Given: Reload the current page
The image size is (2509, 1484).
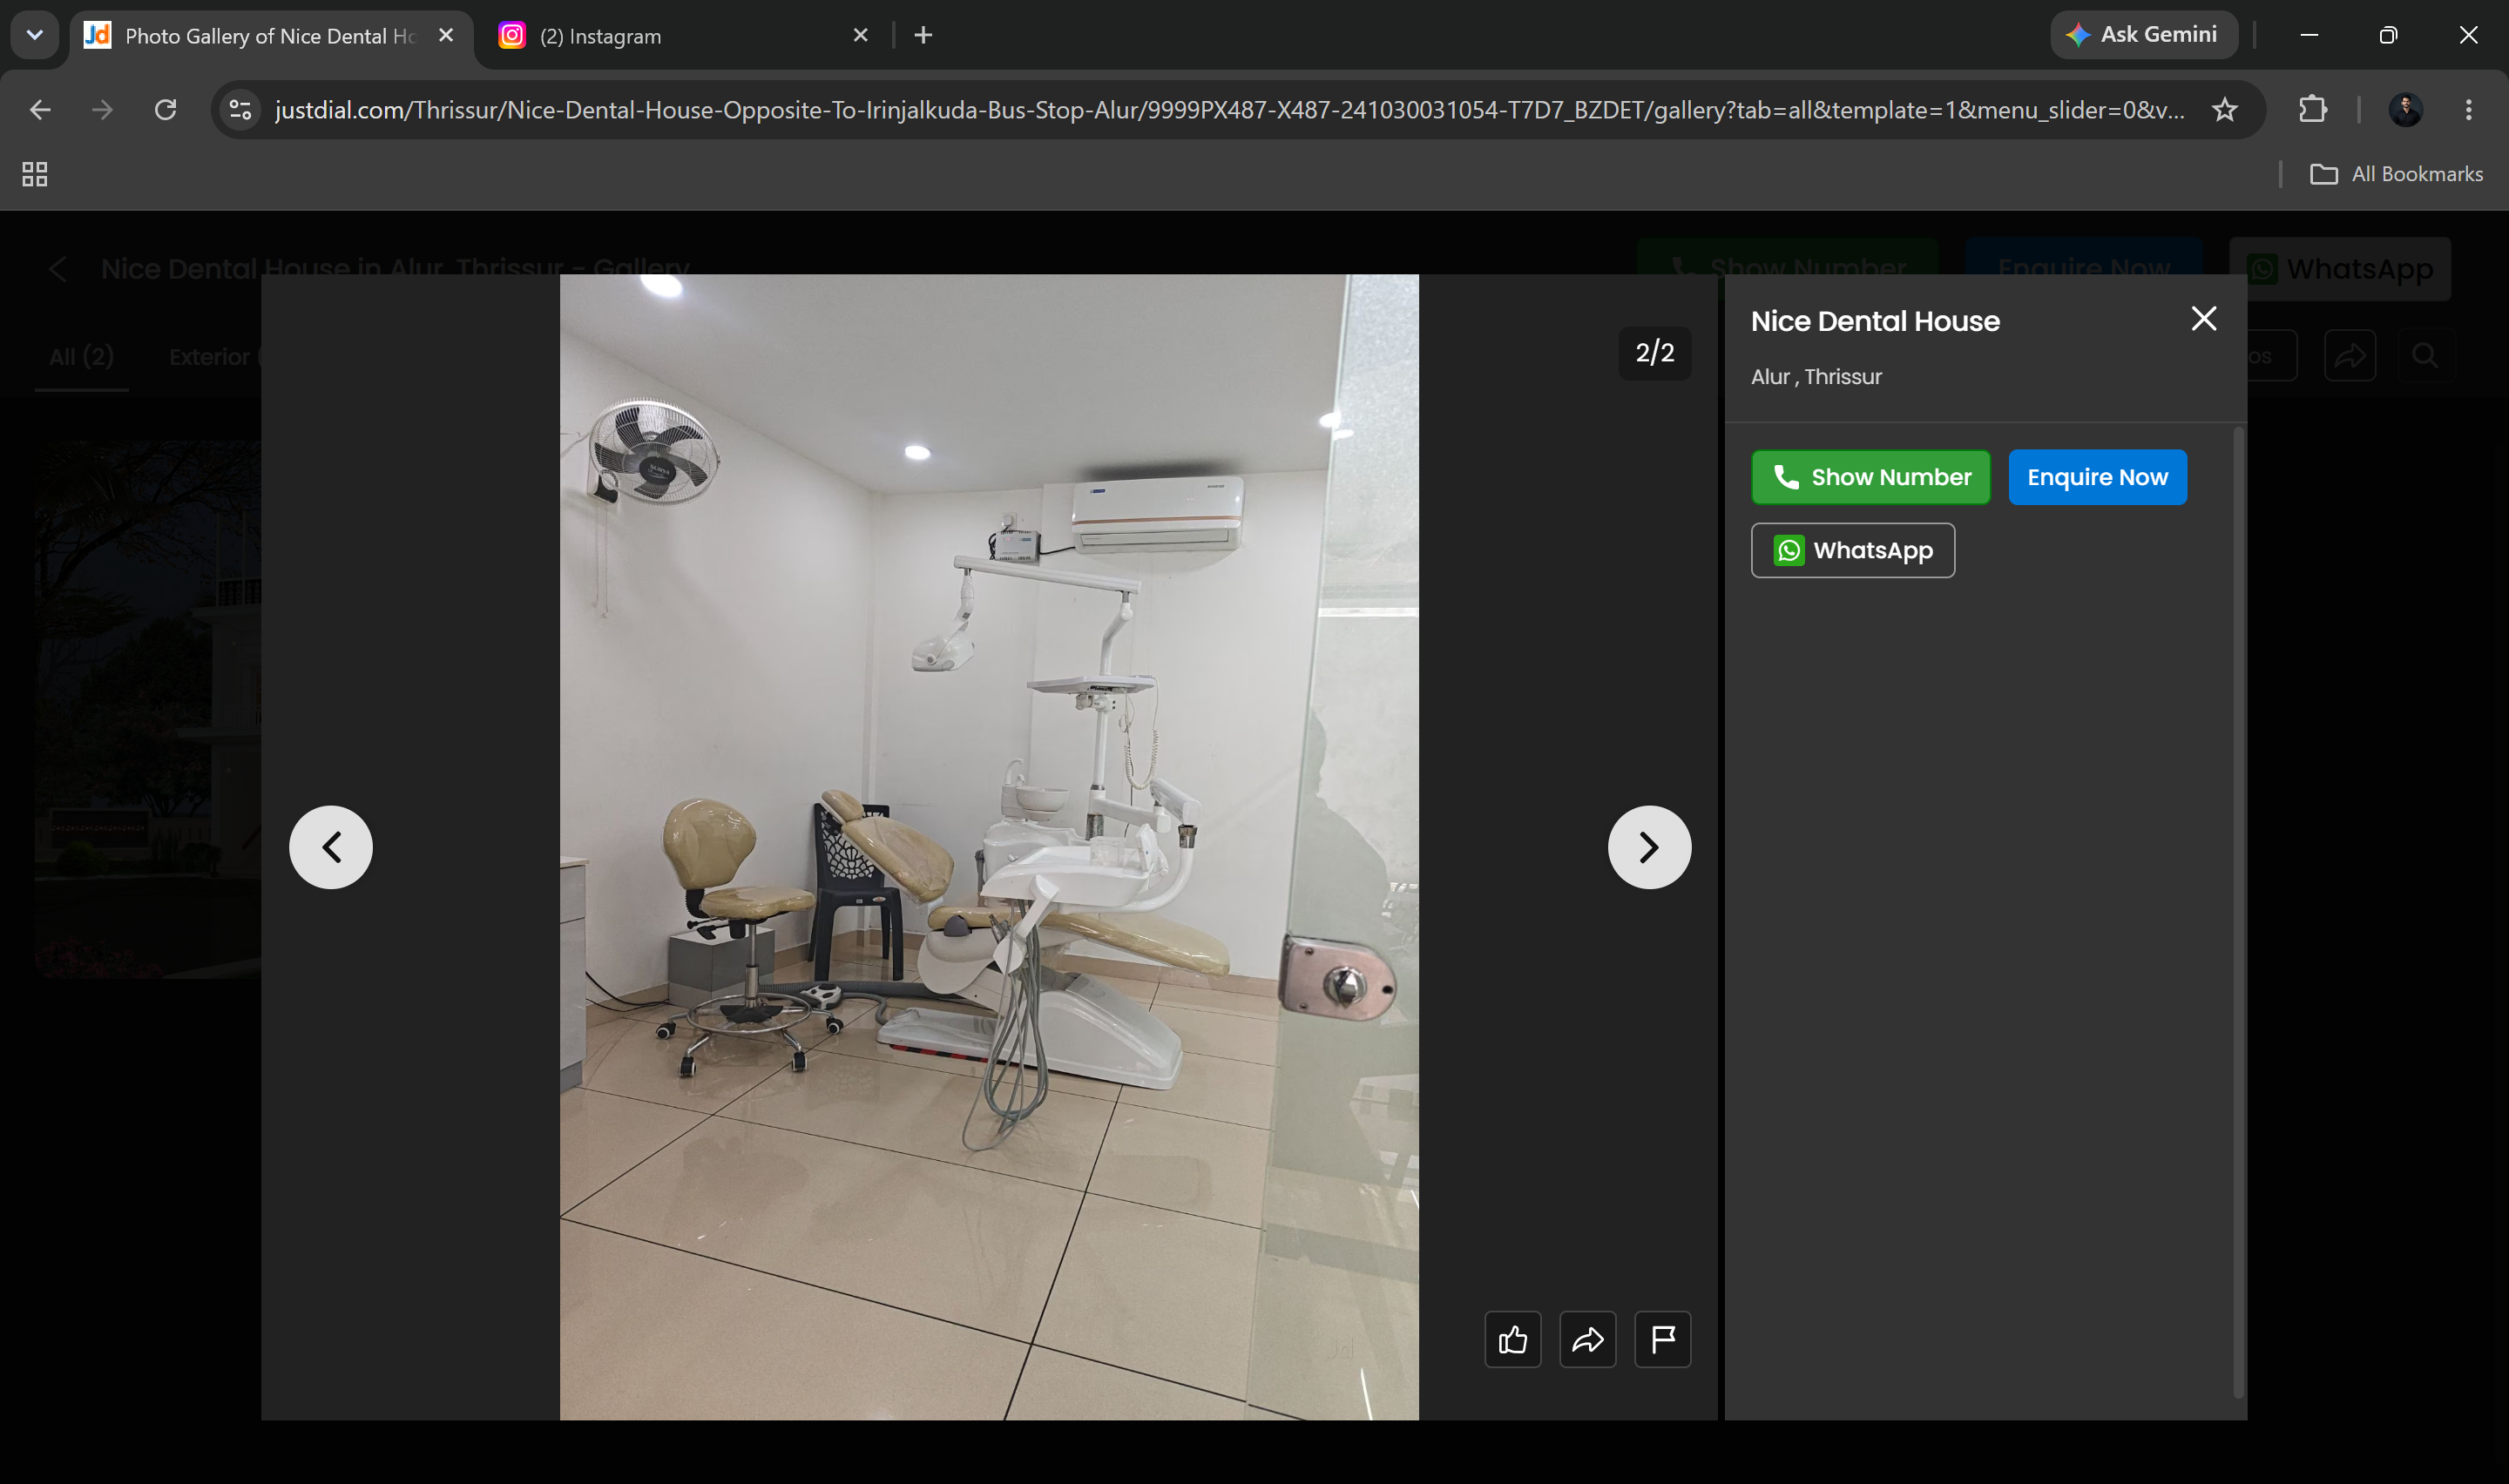Looking at the screenshot, I should [166, 110].
